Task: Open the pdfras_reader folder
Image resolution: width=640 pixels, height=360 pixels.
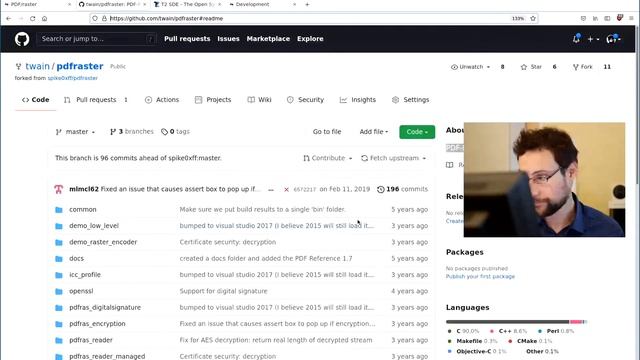Action: (x=91, y=340)
